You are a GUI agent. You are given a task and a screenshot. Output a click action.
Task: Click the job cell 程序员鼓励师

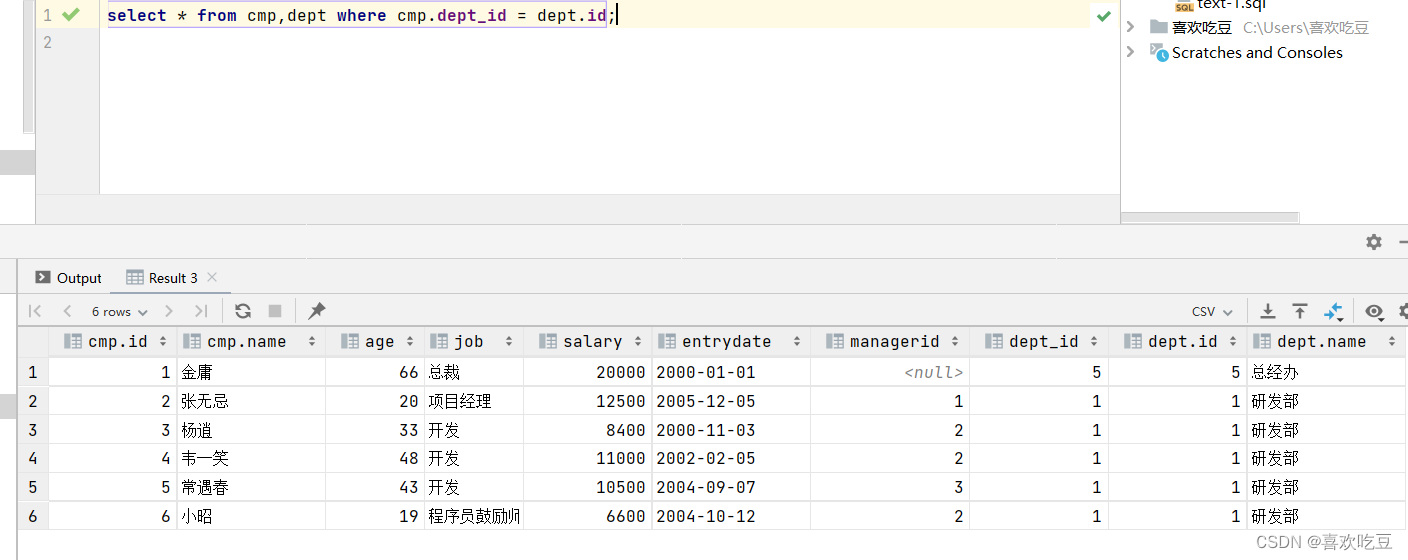pos(474,517)
